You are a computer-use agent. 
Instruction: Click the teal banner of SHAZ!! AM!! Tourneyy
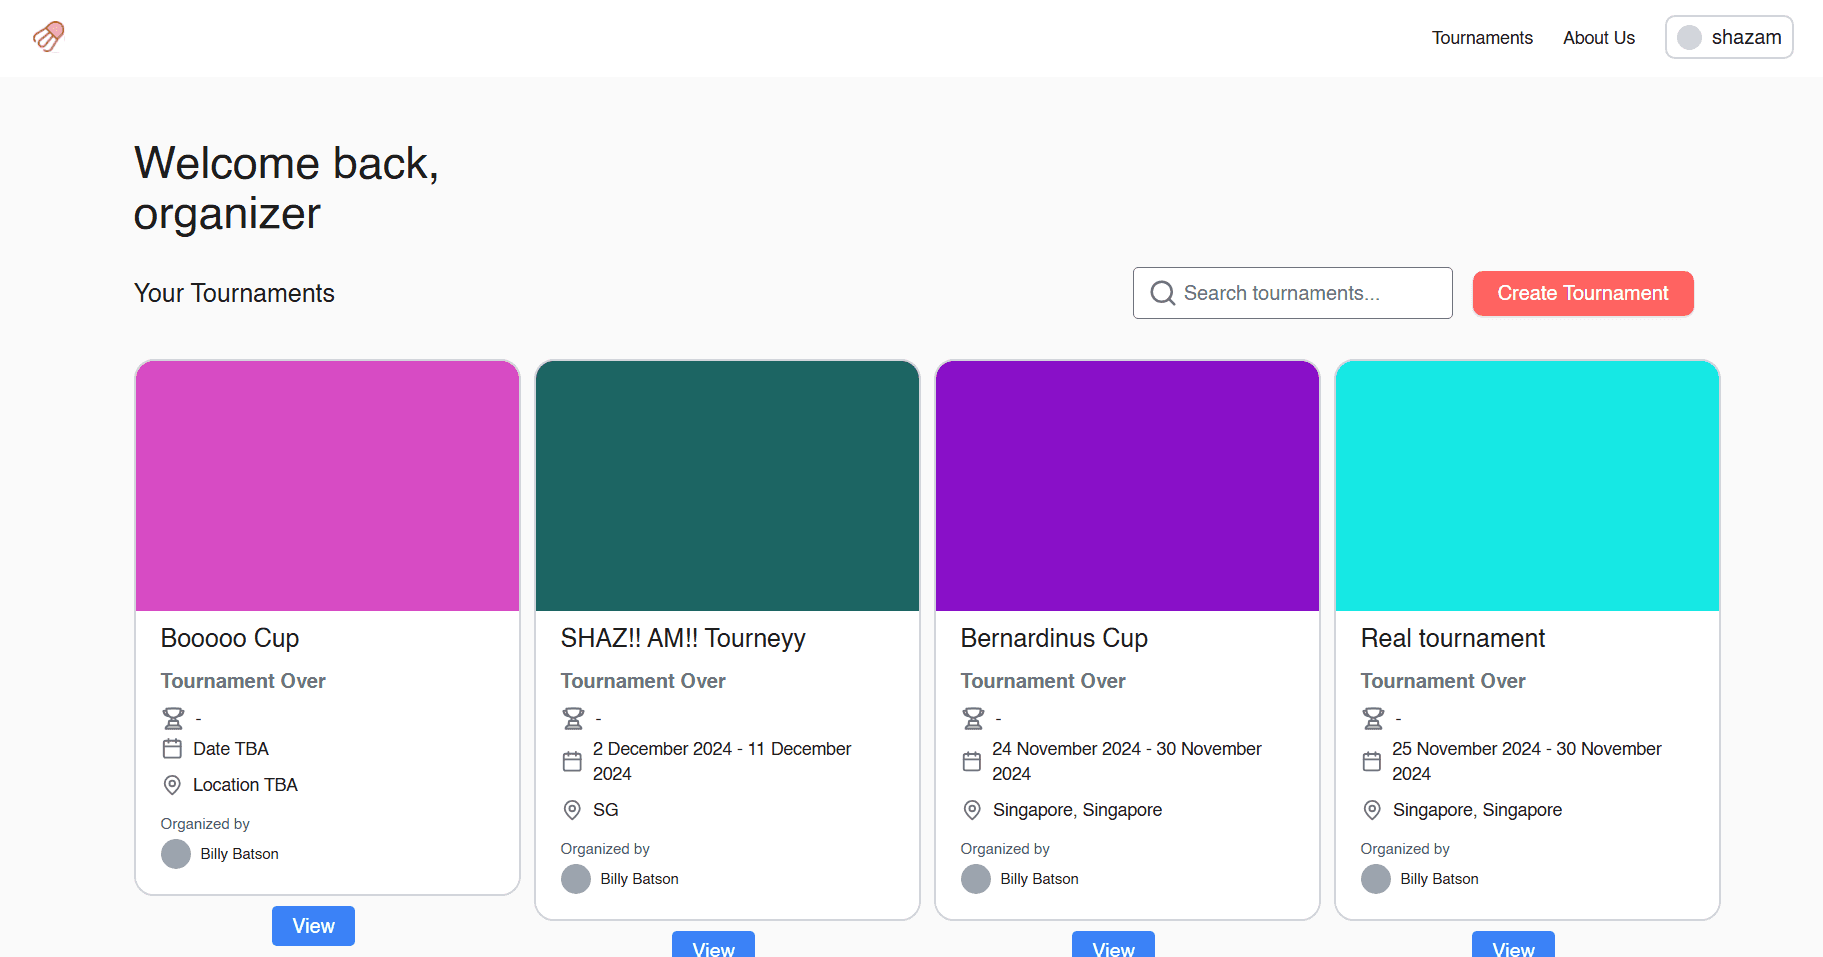[727, 486]
